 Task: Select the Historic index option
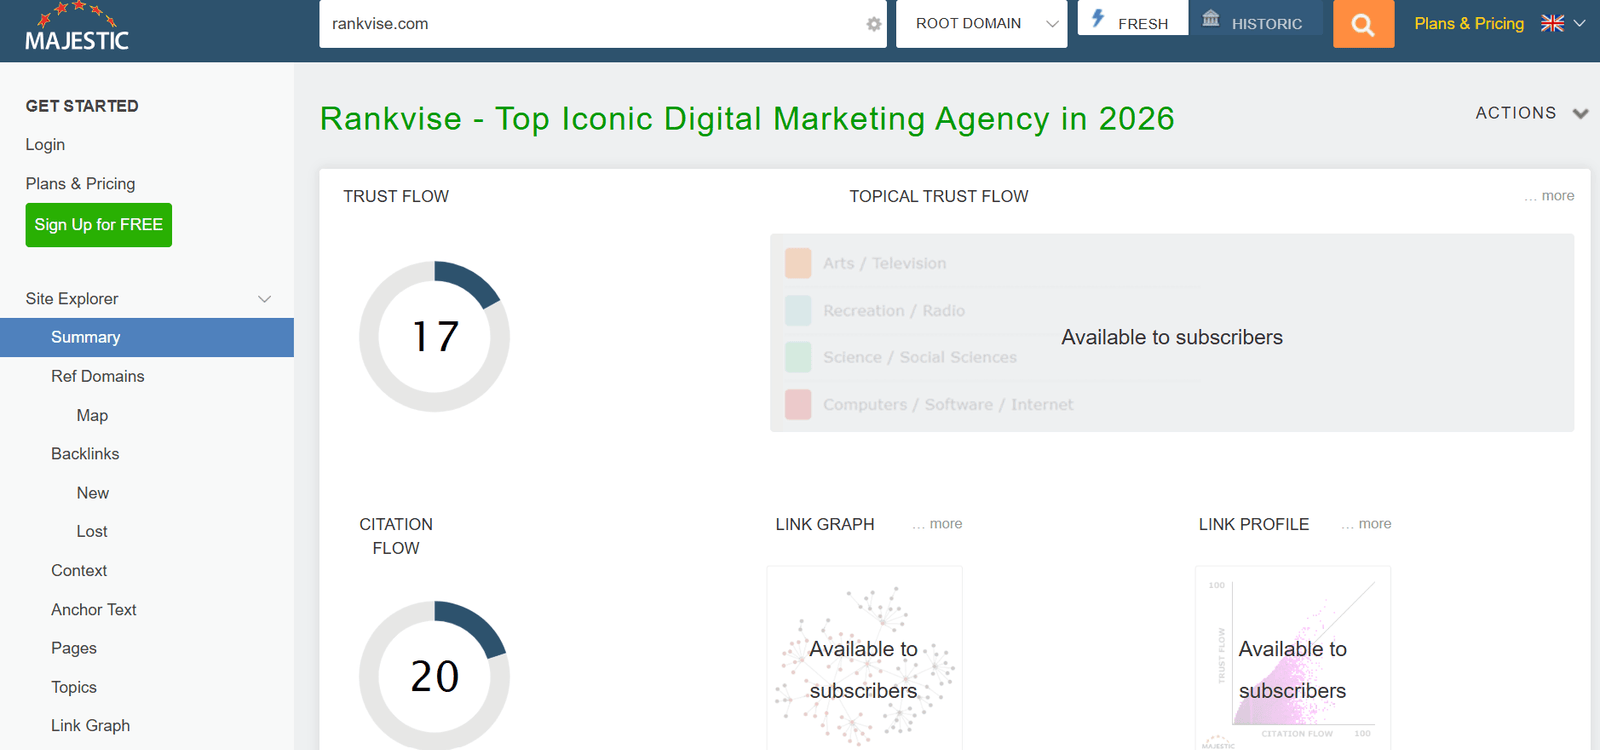click(1255, 20)
